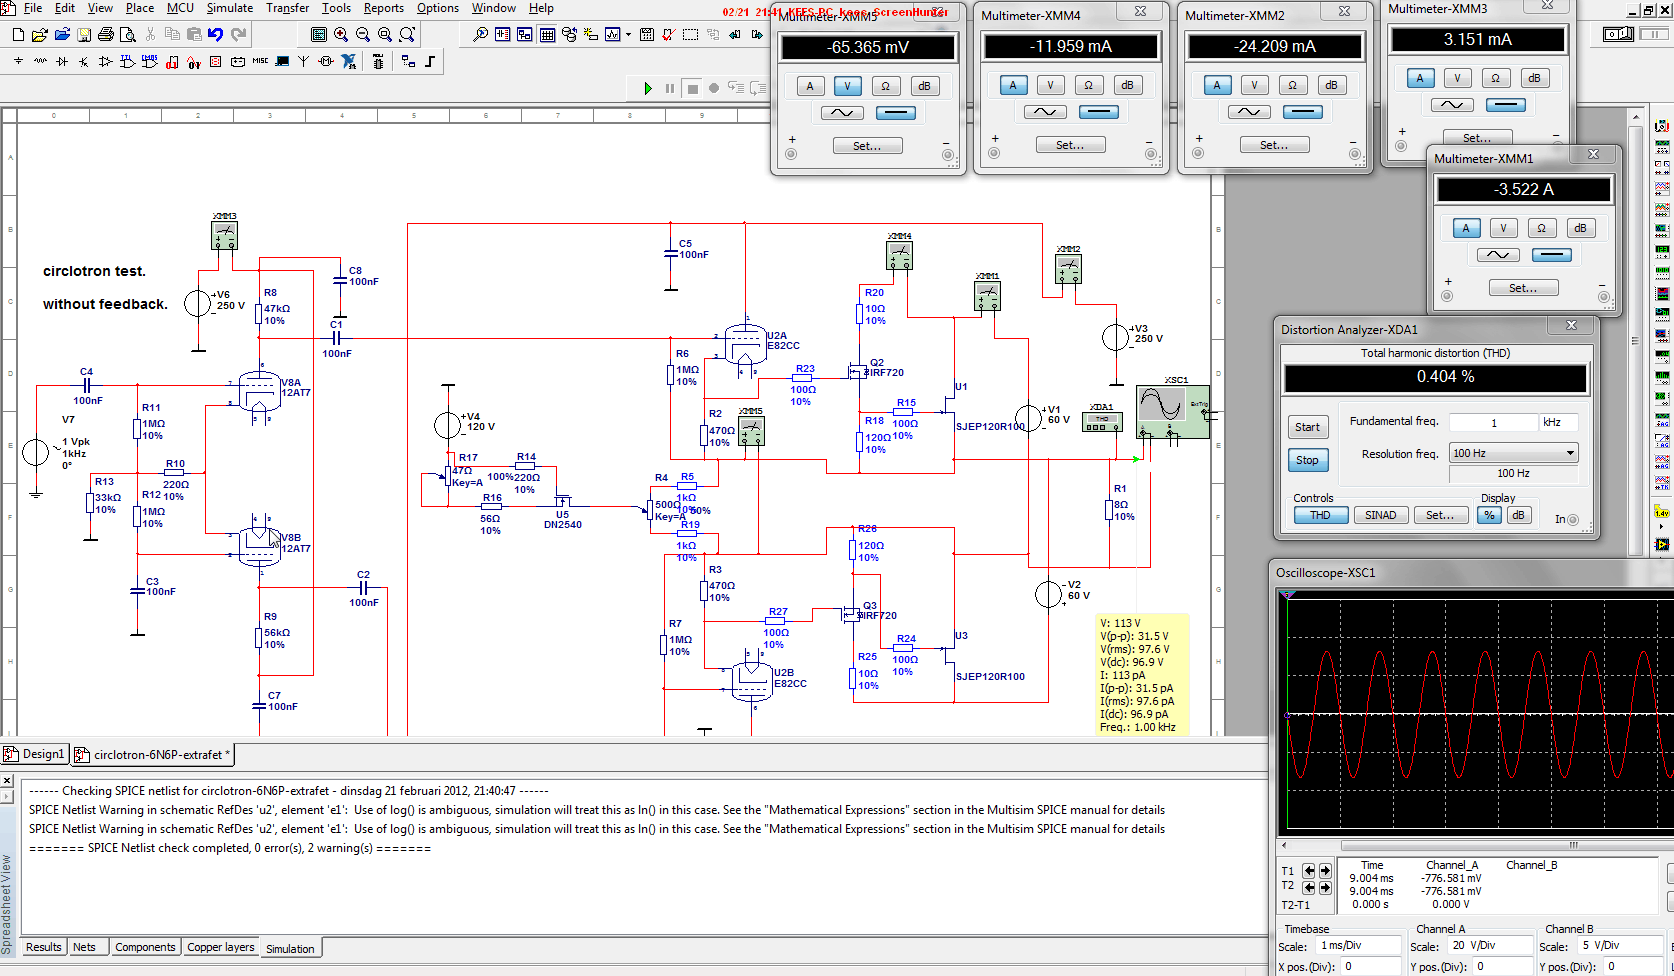Open the fundamental frequency kHz unit selector
This screenshot has height=976, width=1674.
(1558, 422)
